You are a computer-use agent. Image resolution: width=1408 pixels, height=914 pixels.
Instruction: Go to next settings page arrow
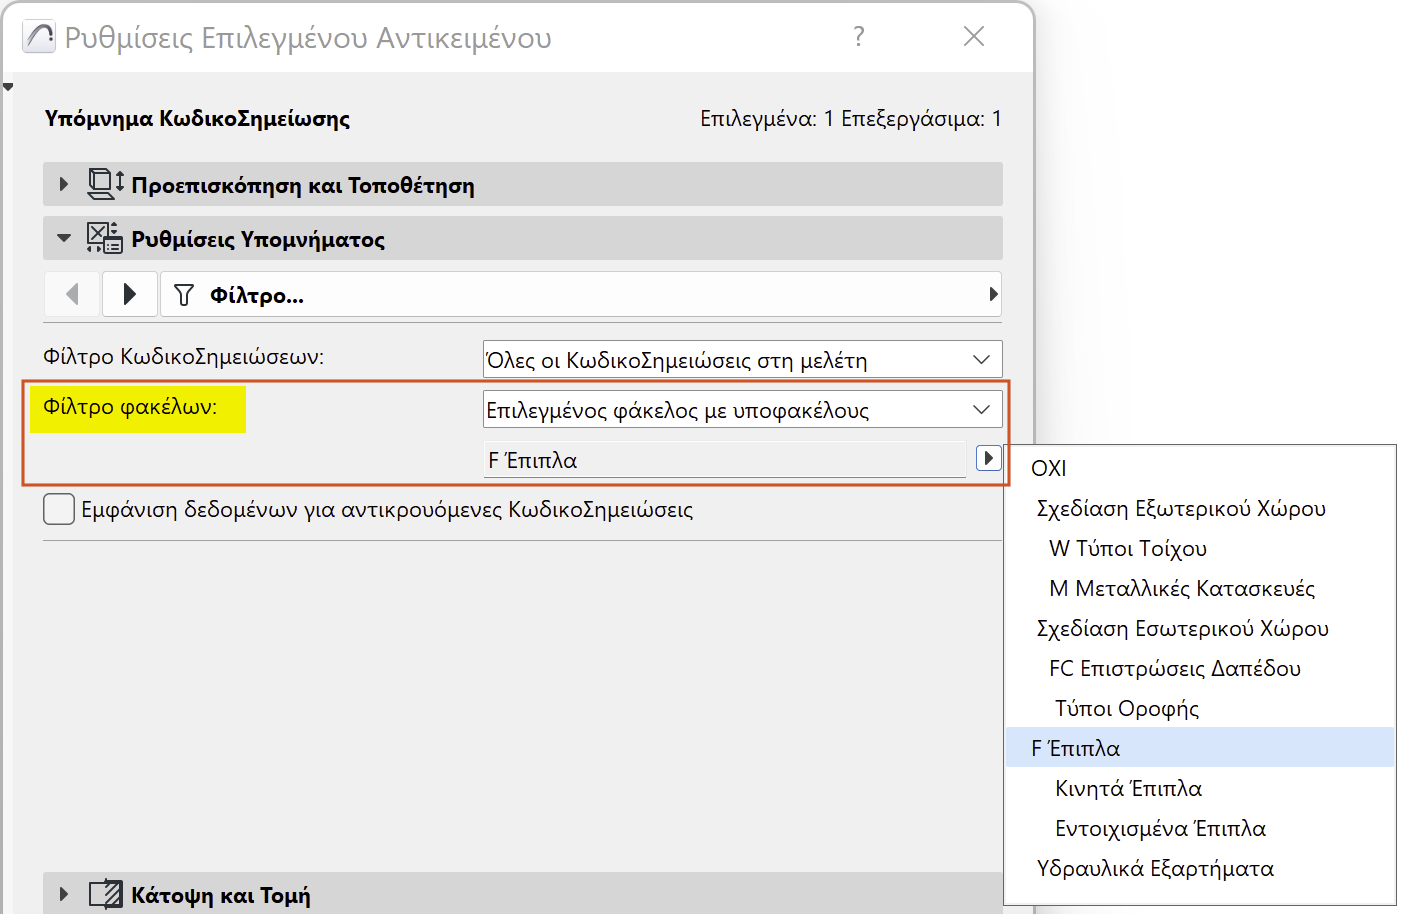tap(129, 295)
